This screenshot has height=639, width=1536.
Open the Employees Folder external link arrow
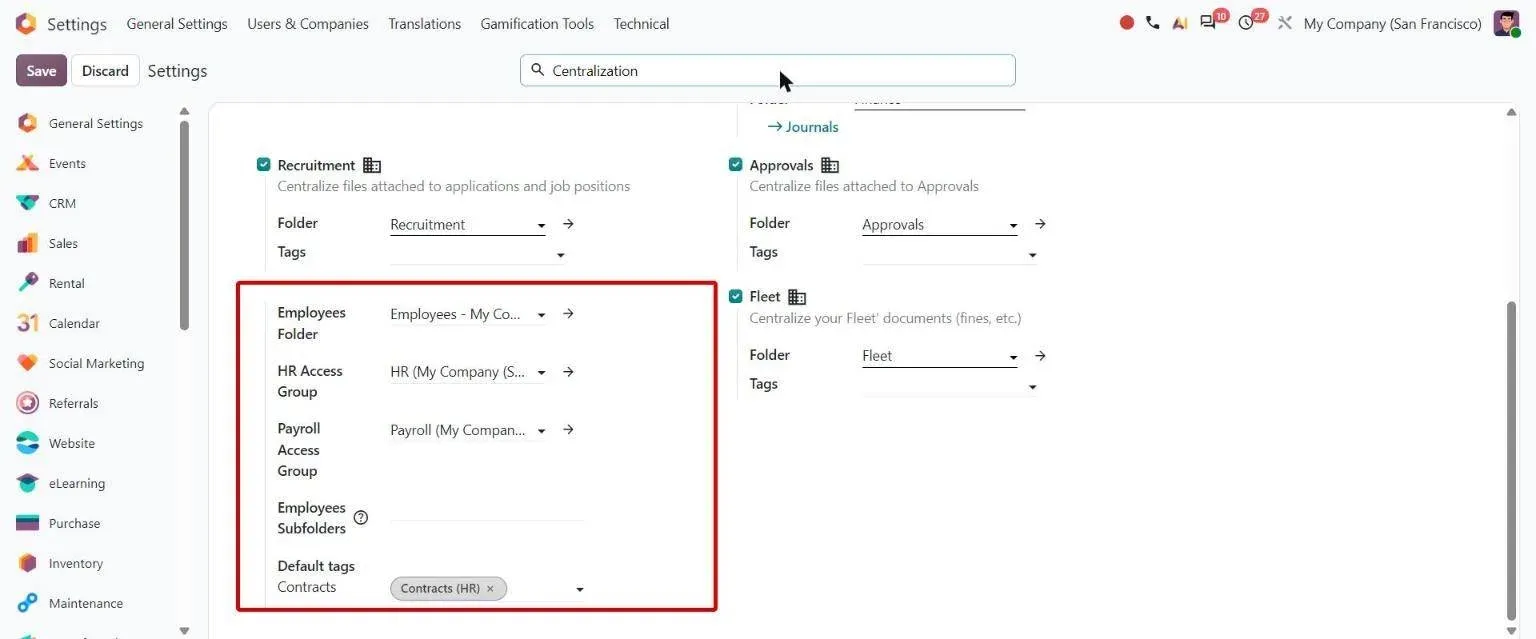[568, 314]
